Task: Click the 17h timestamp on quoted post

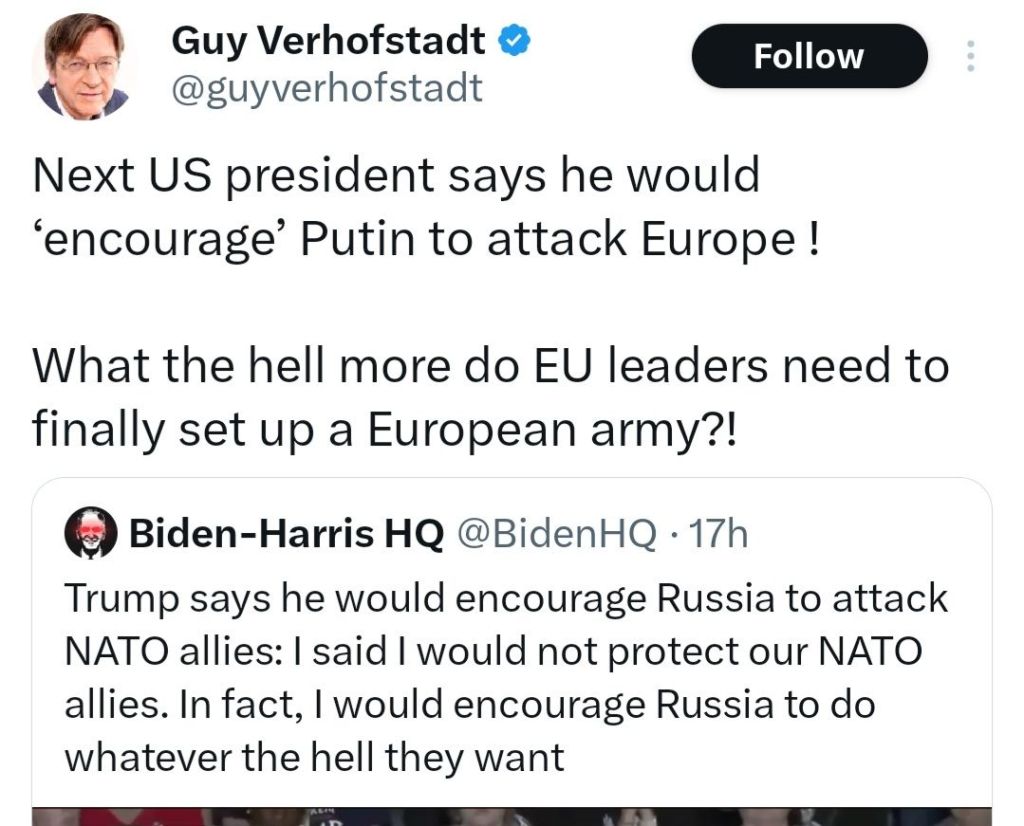Action: point(719,536)
